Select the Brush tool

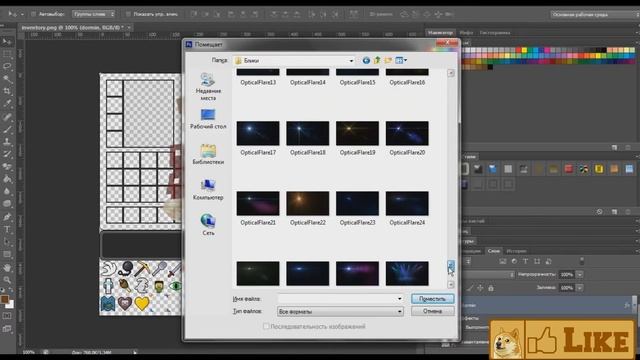point(7,129)
